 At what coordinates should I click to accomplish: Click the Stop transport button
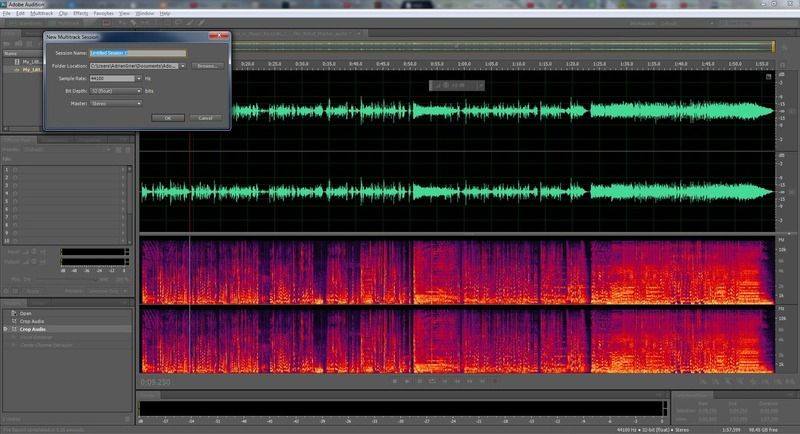coord(394,381)
